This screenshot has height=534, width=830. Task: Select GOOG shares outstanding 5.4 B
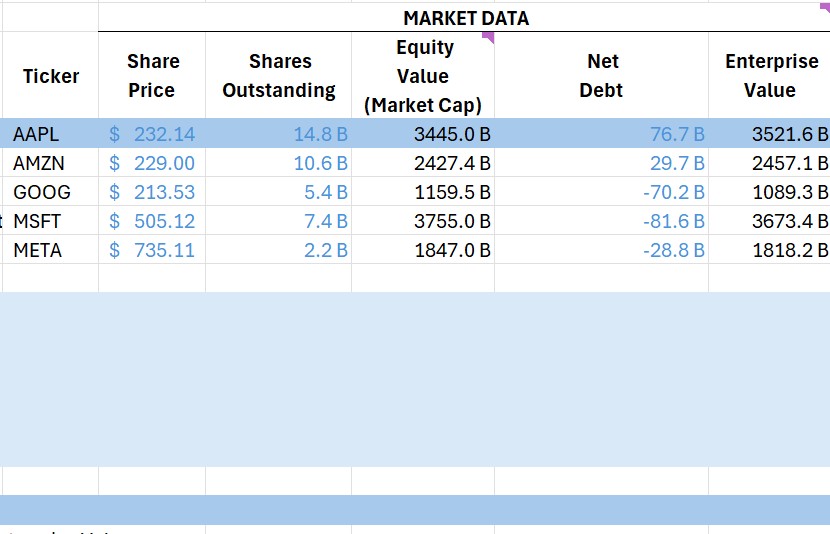click(x=326, y=192)
